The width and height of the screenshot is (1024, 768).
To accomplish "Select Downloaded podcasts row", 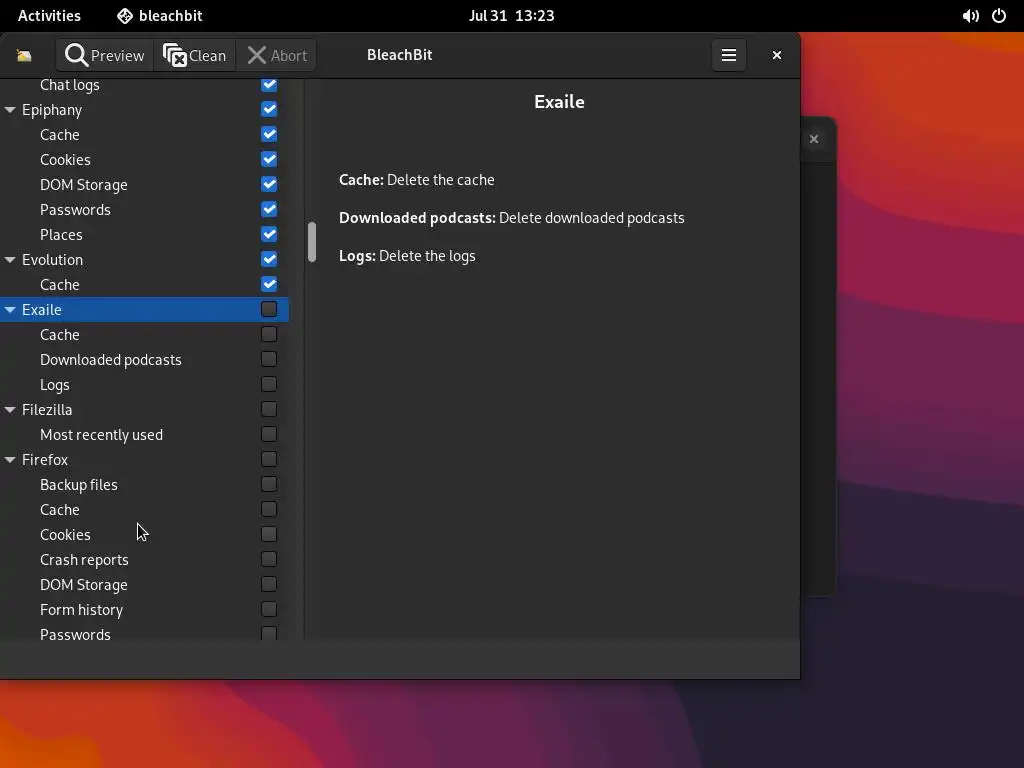I will [x=144, y=360].
